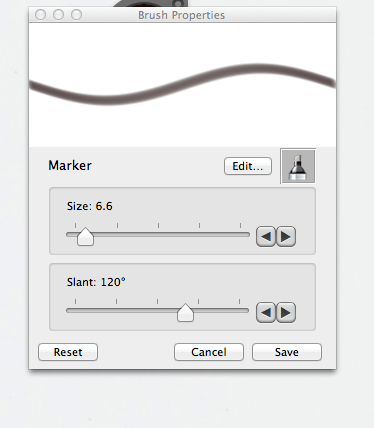Increase Slant with the right arrow
The image size is (374, 428).
coord(286,313)
